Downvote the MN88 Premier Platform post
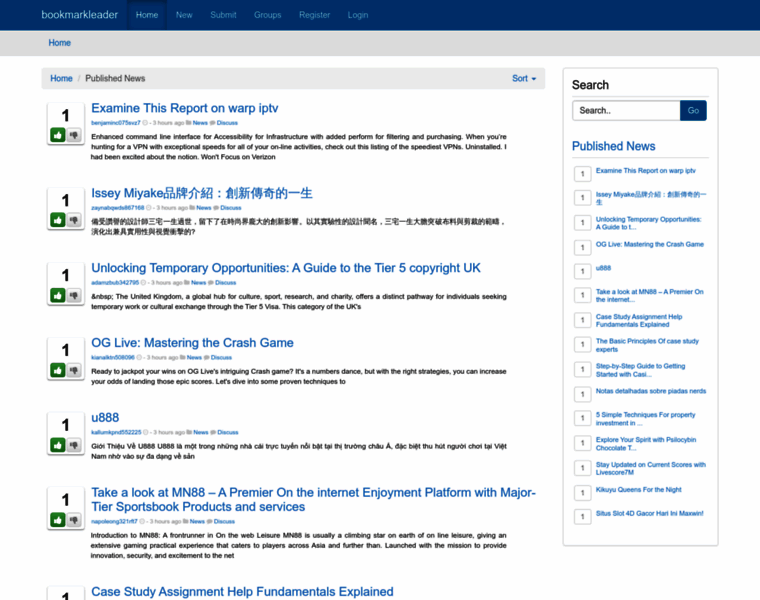The width and height of the screenshot is (760, 600). 74,520
